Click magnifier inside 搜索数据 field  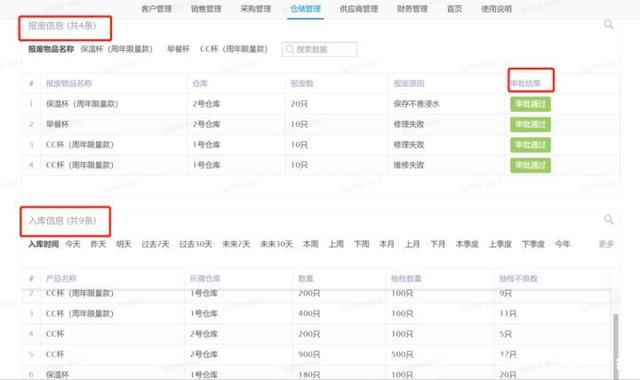click(x=290, y=49)
